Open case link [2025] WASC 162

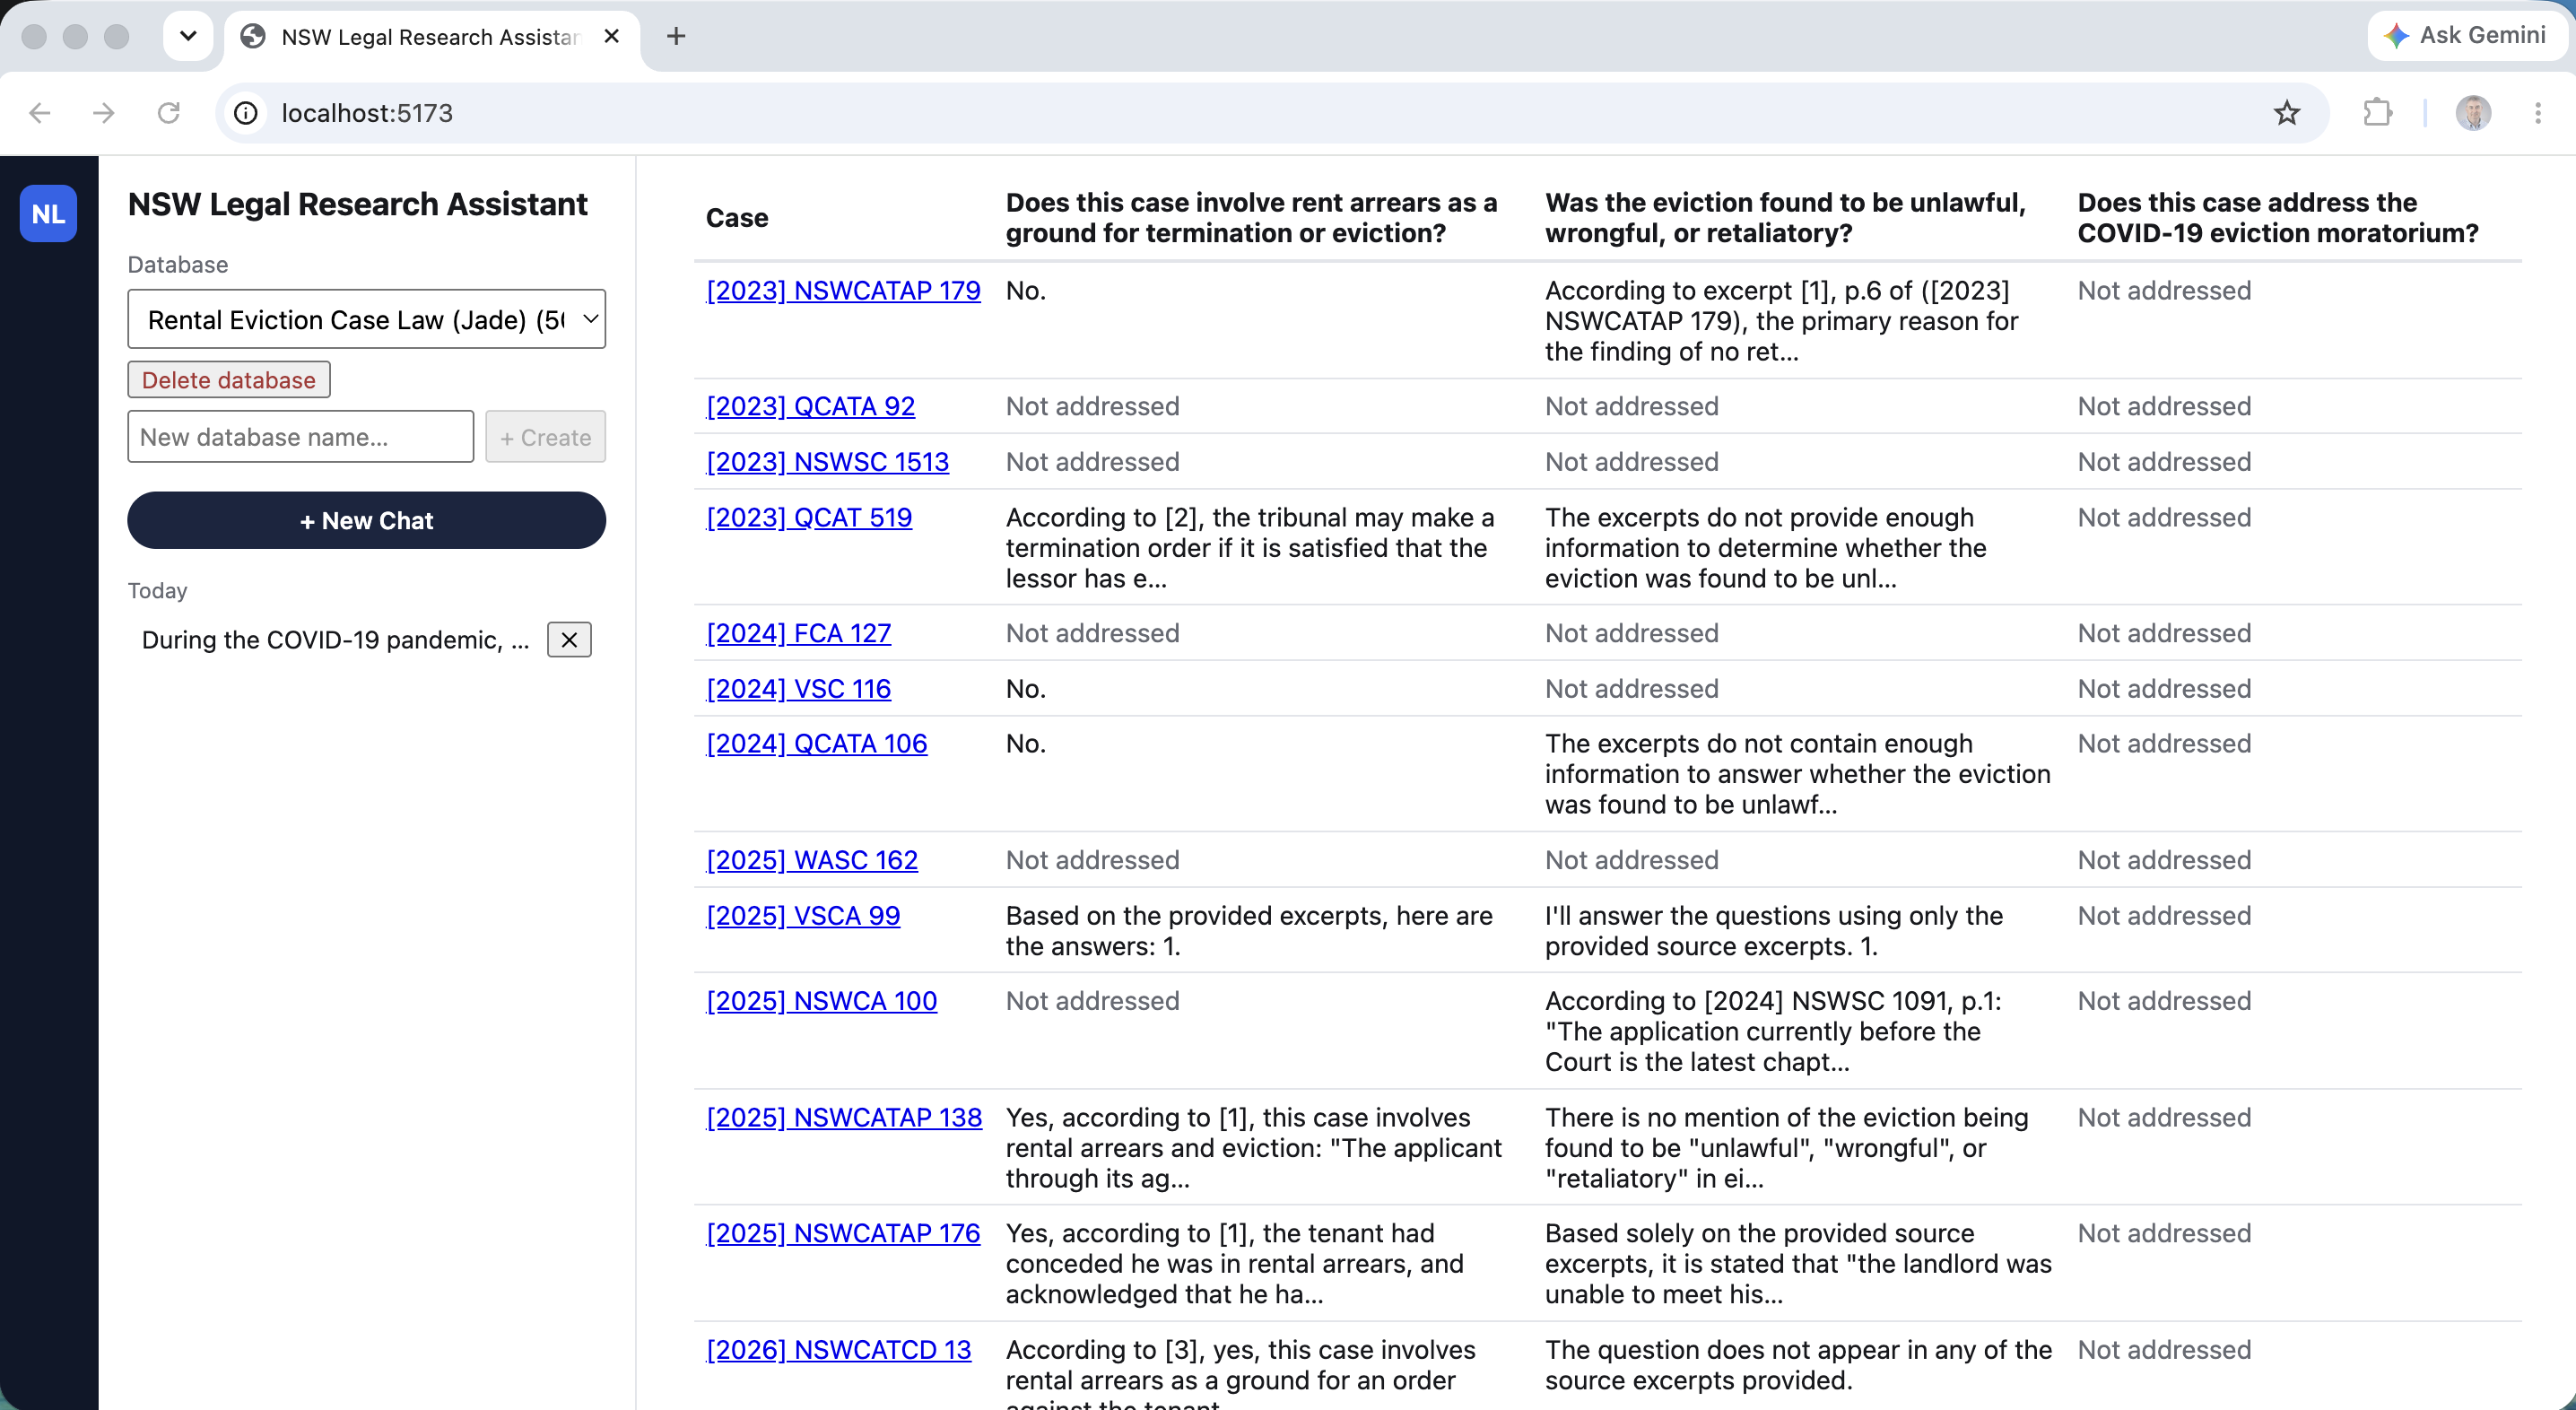point(811,860)
